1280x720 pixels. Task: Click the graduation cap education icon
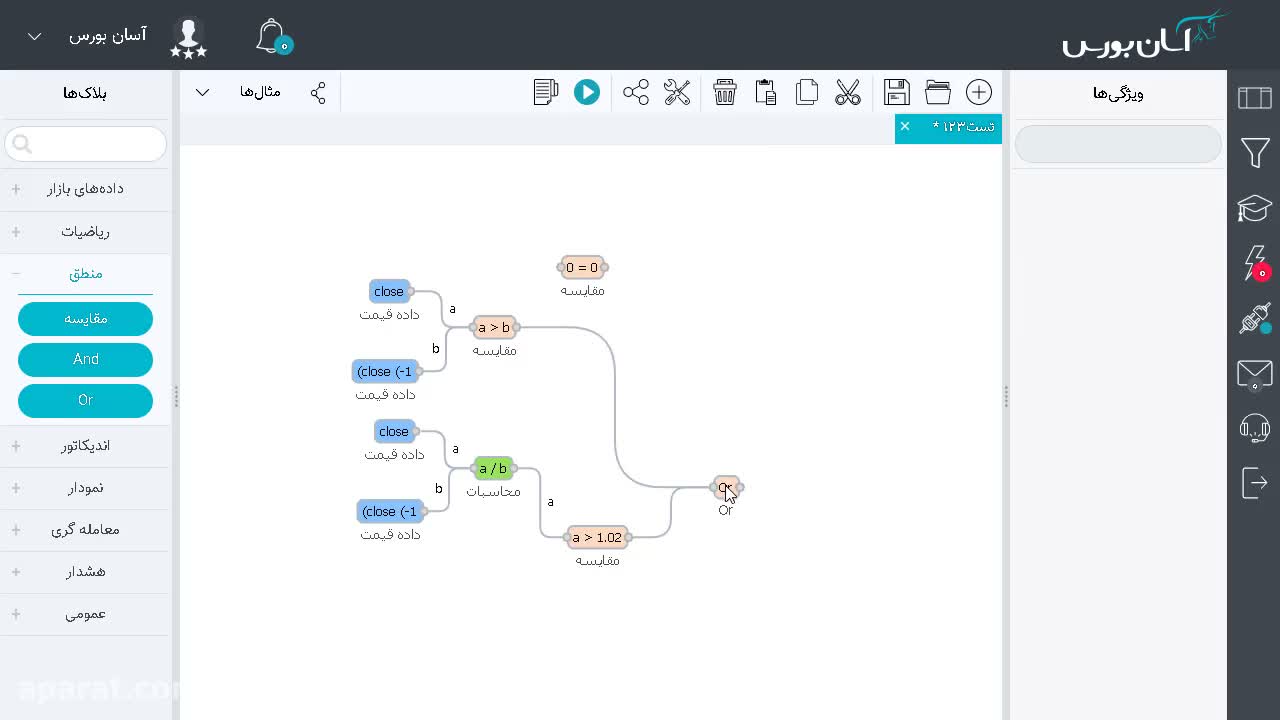1255,208
